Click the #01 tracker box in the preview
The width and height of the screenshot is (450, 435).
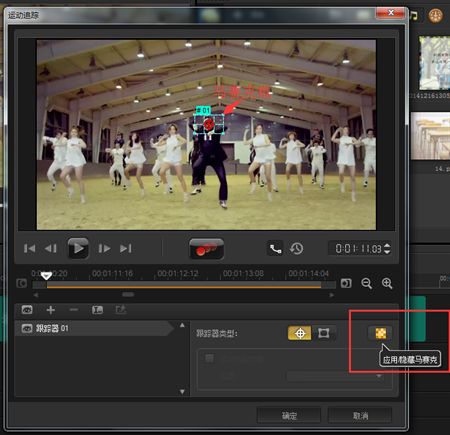point(209,123)
